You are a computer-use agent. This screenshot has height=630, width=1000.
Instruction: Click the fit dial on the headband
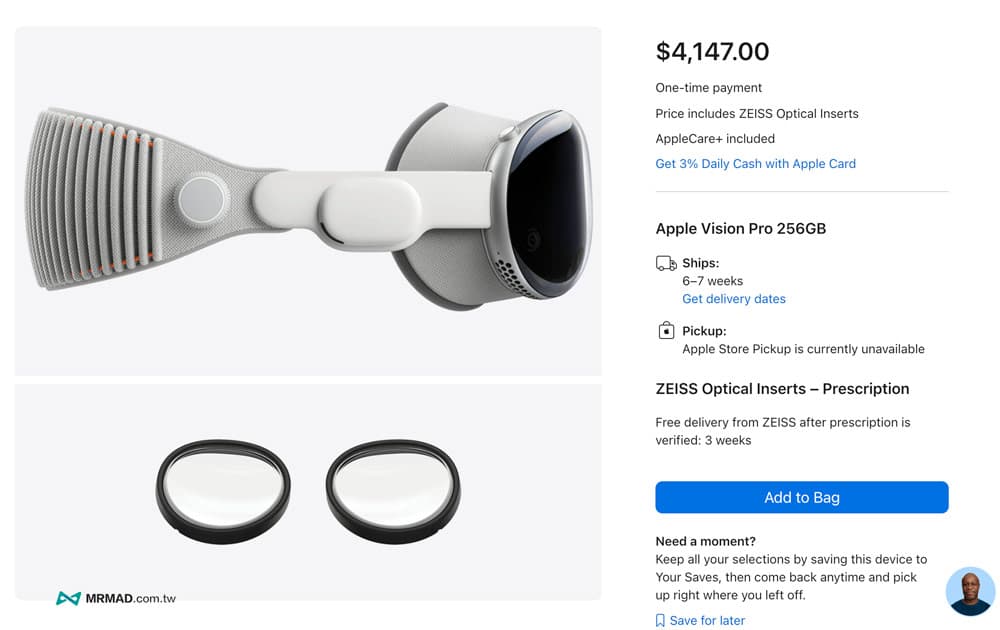click(x=202, y=198)
